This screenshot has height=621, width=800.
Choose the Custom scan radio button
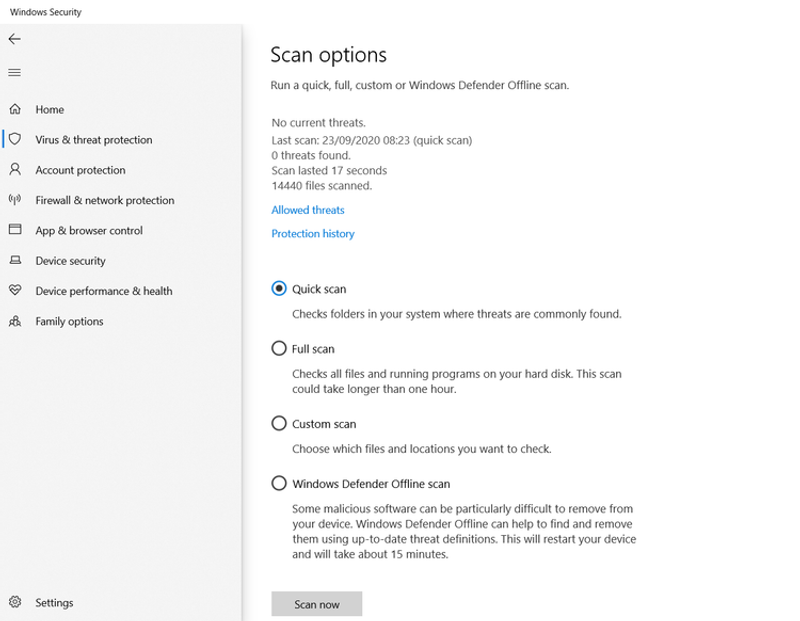279,423
